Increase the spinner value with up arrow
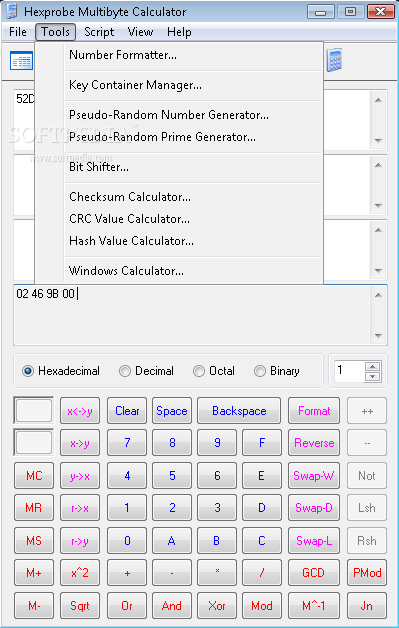 [373, 366]
